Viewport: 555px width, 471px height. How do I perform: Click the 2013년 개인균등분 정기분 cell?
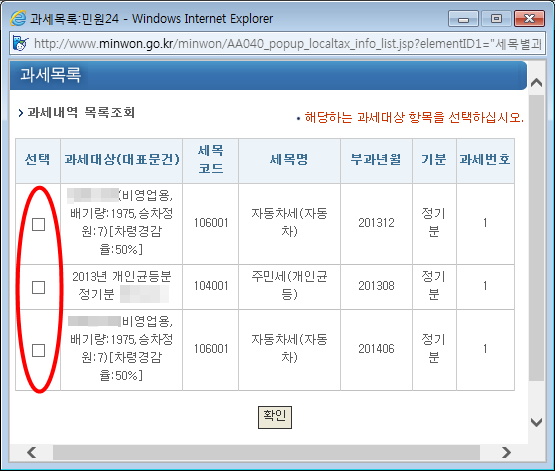pos(121,287)
